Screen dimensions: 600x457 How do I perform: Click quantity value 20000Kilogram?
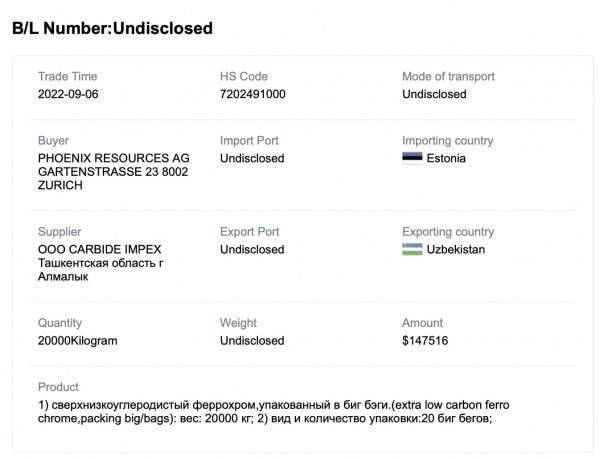tap(77, 340)
